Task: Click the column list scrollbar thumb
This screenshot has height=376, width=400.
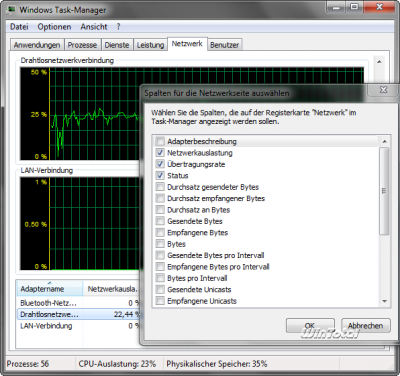Action: [384, 191]
